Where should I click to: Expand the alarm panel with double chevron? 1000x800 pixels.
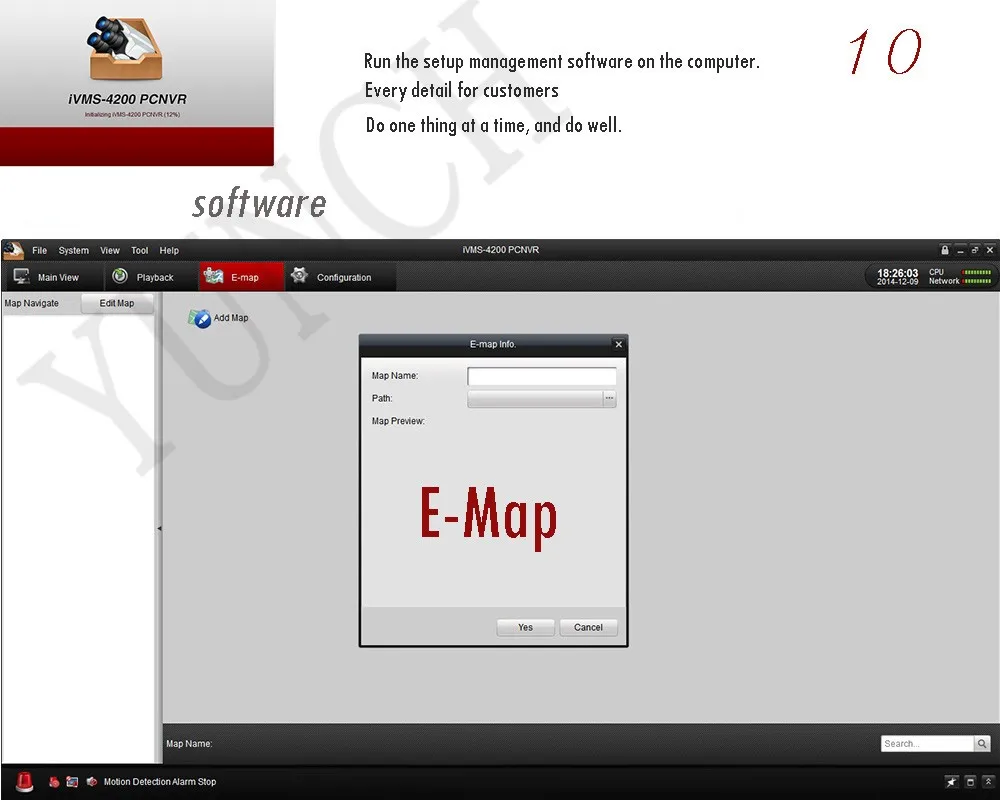988,781
